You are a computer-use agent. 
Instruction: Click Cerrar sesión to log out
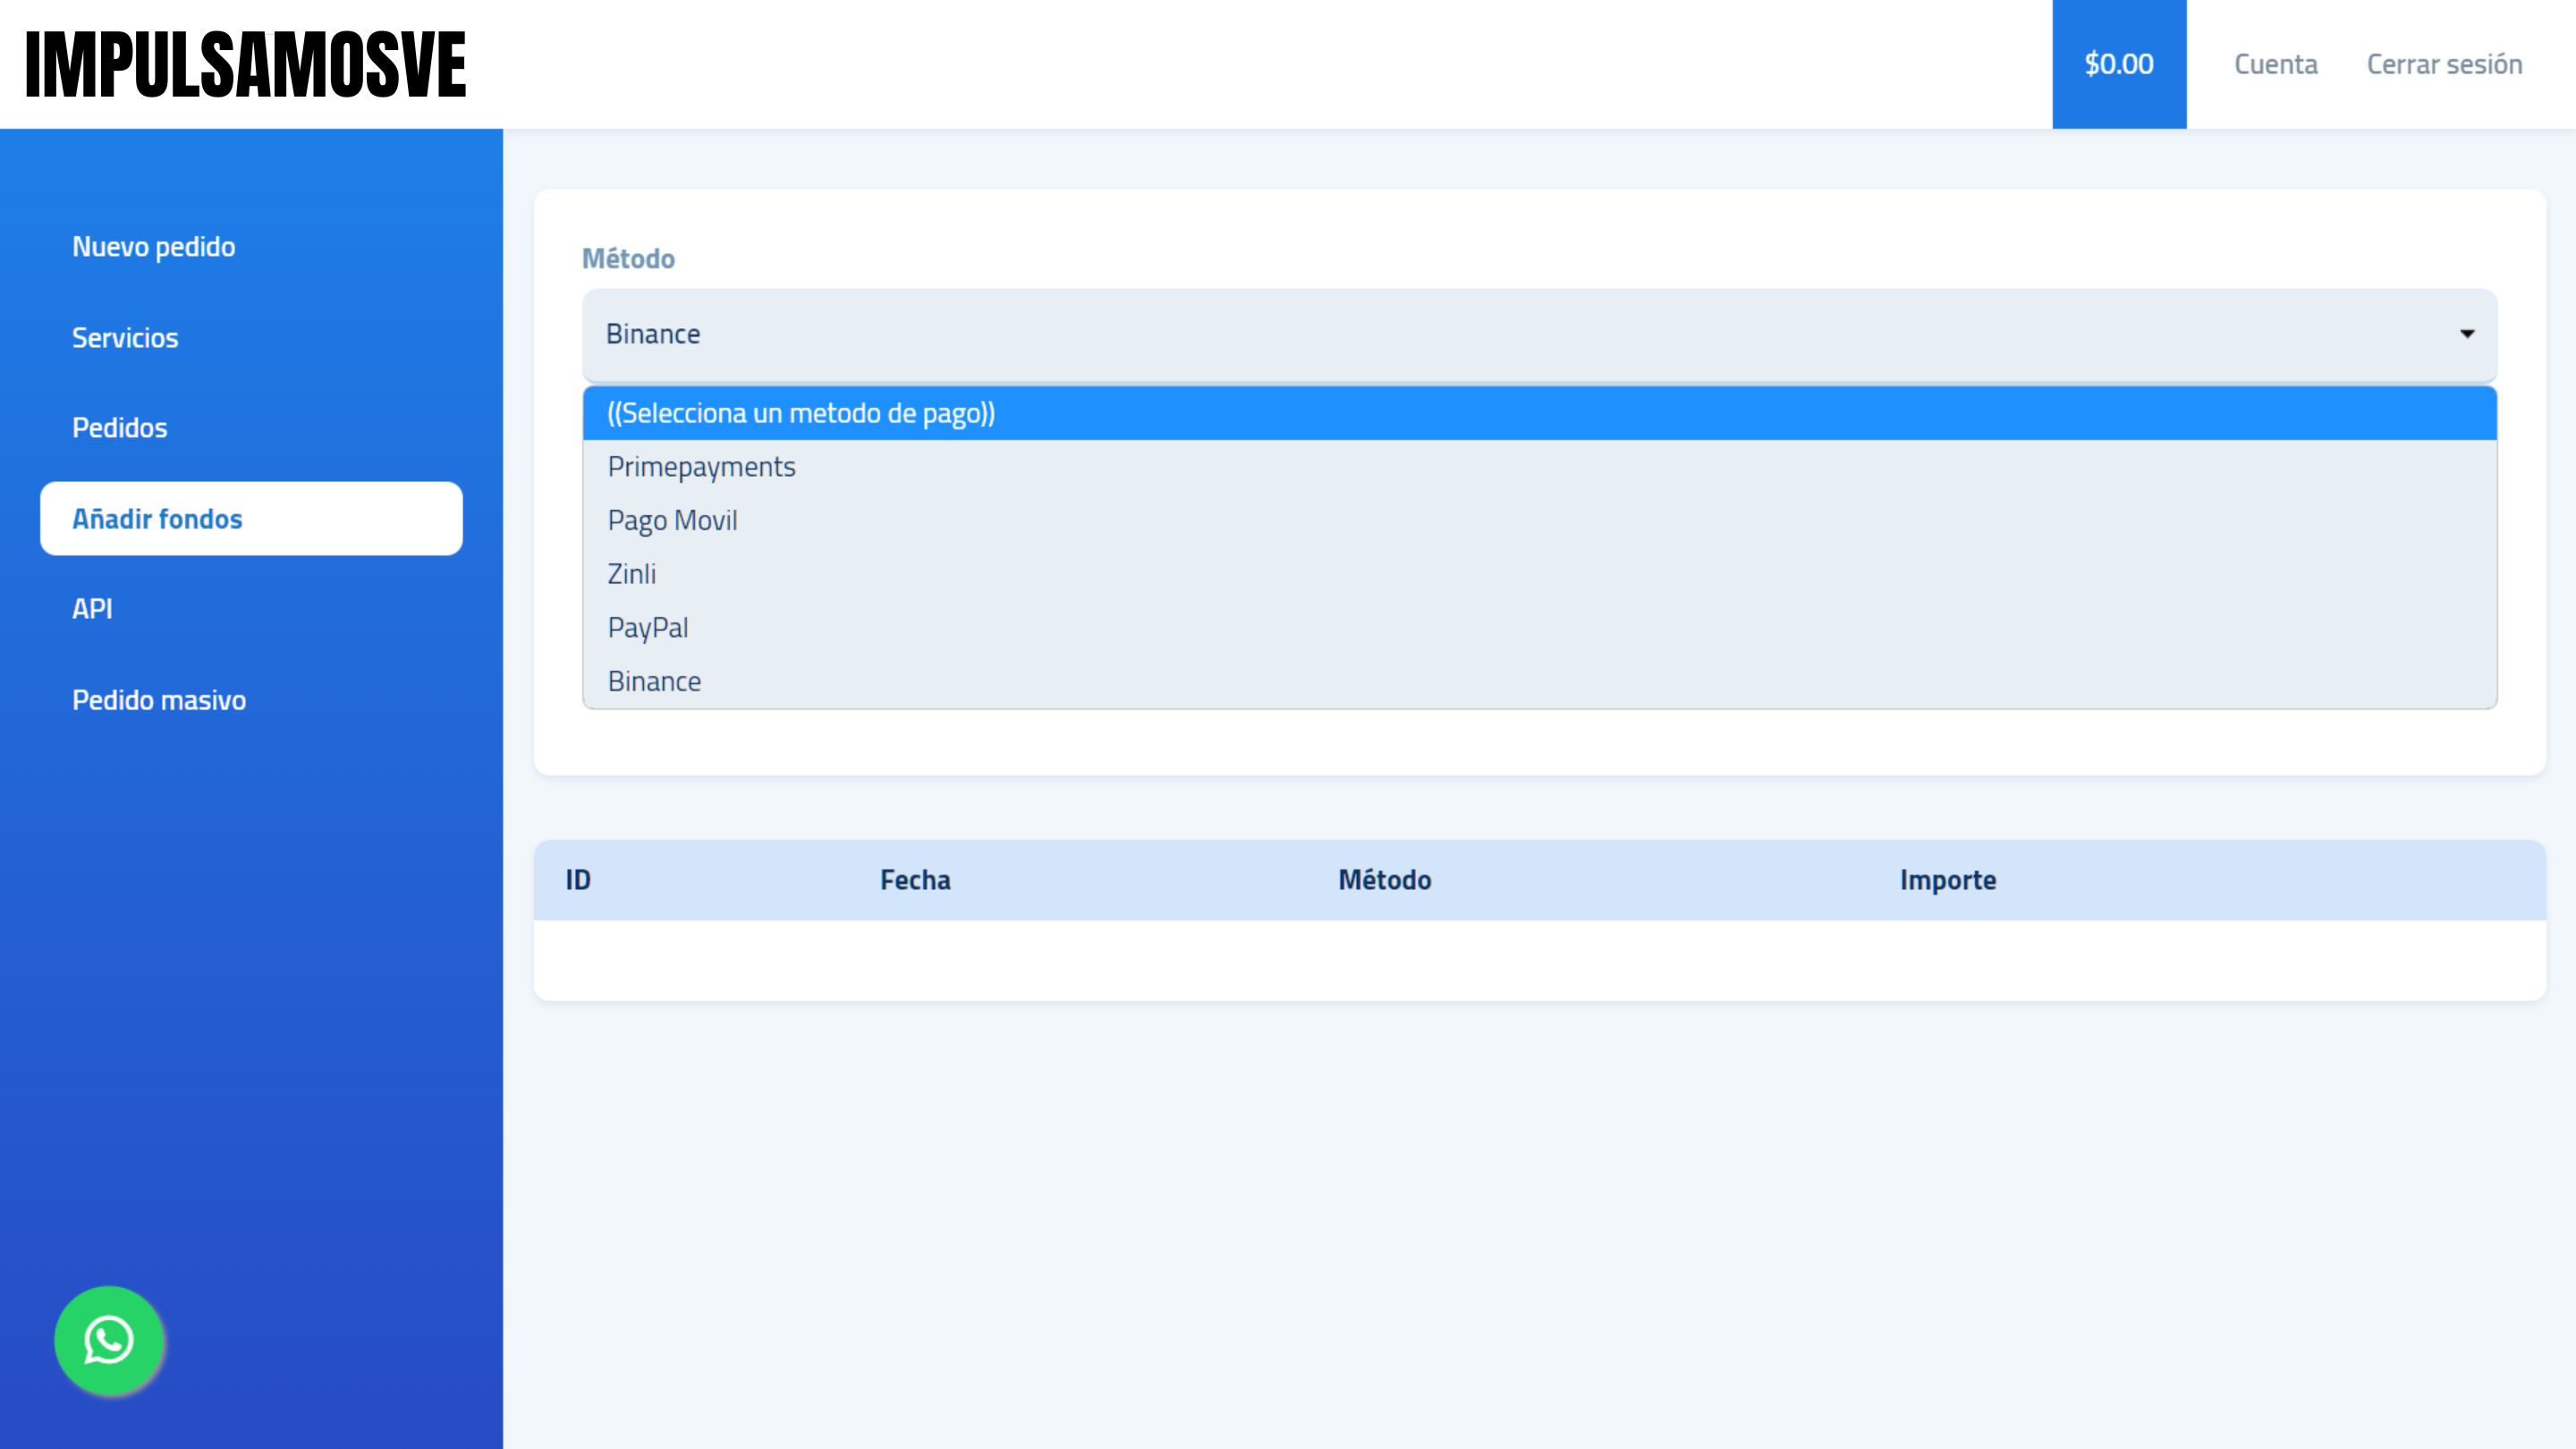[2443, 64]
